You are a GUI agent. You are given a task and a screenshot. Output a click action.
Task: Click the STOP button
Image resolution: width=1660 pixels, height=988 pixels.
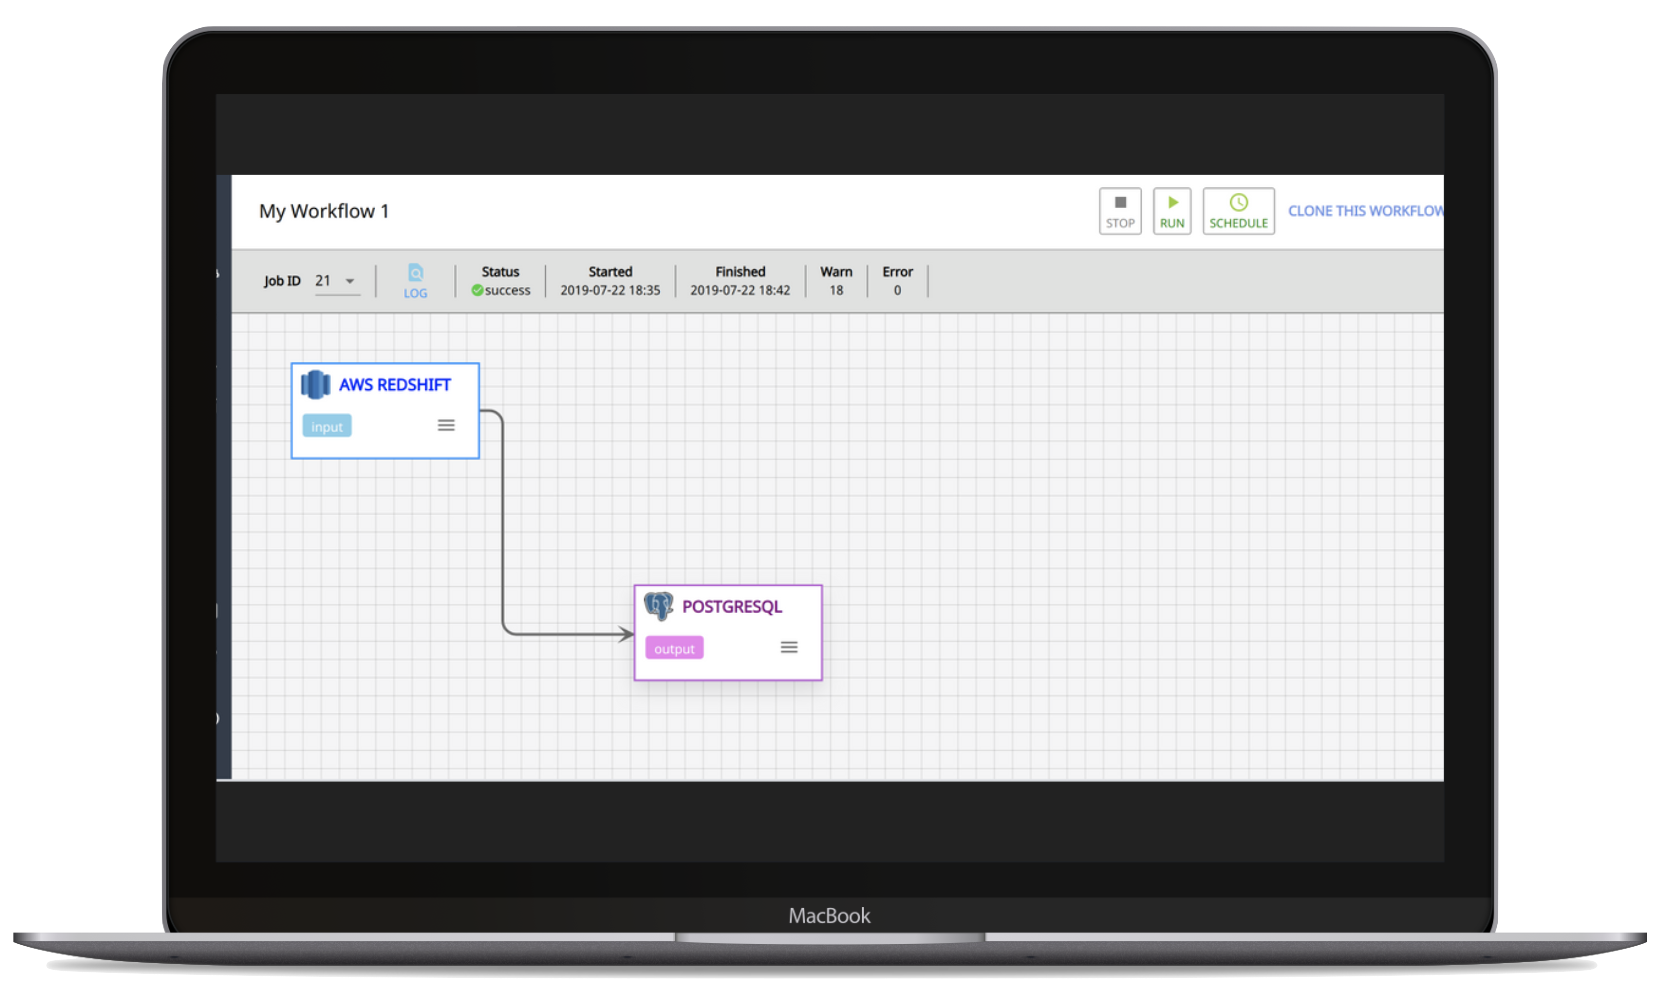pyautogui.click(x=1120, y=211)
